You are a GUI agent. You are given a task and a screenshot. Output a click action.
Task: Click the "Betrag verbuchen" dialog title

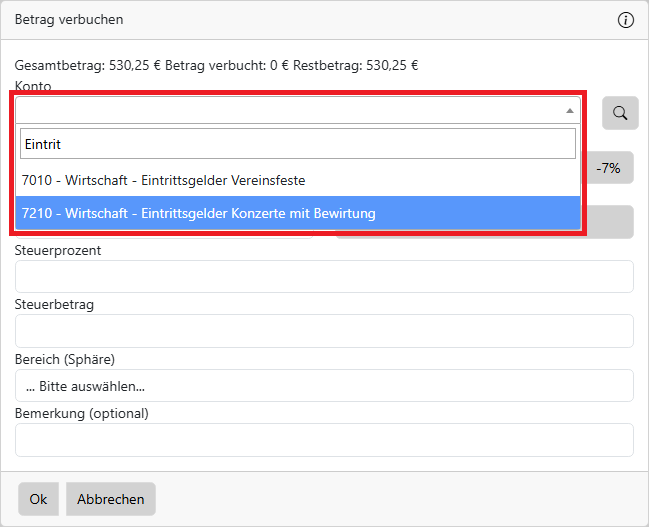pyautogui.click(x=69, y=20)
